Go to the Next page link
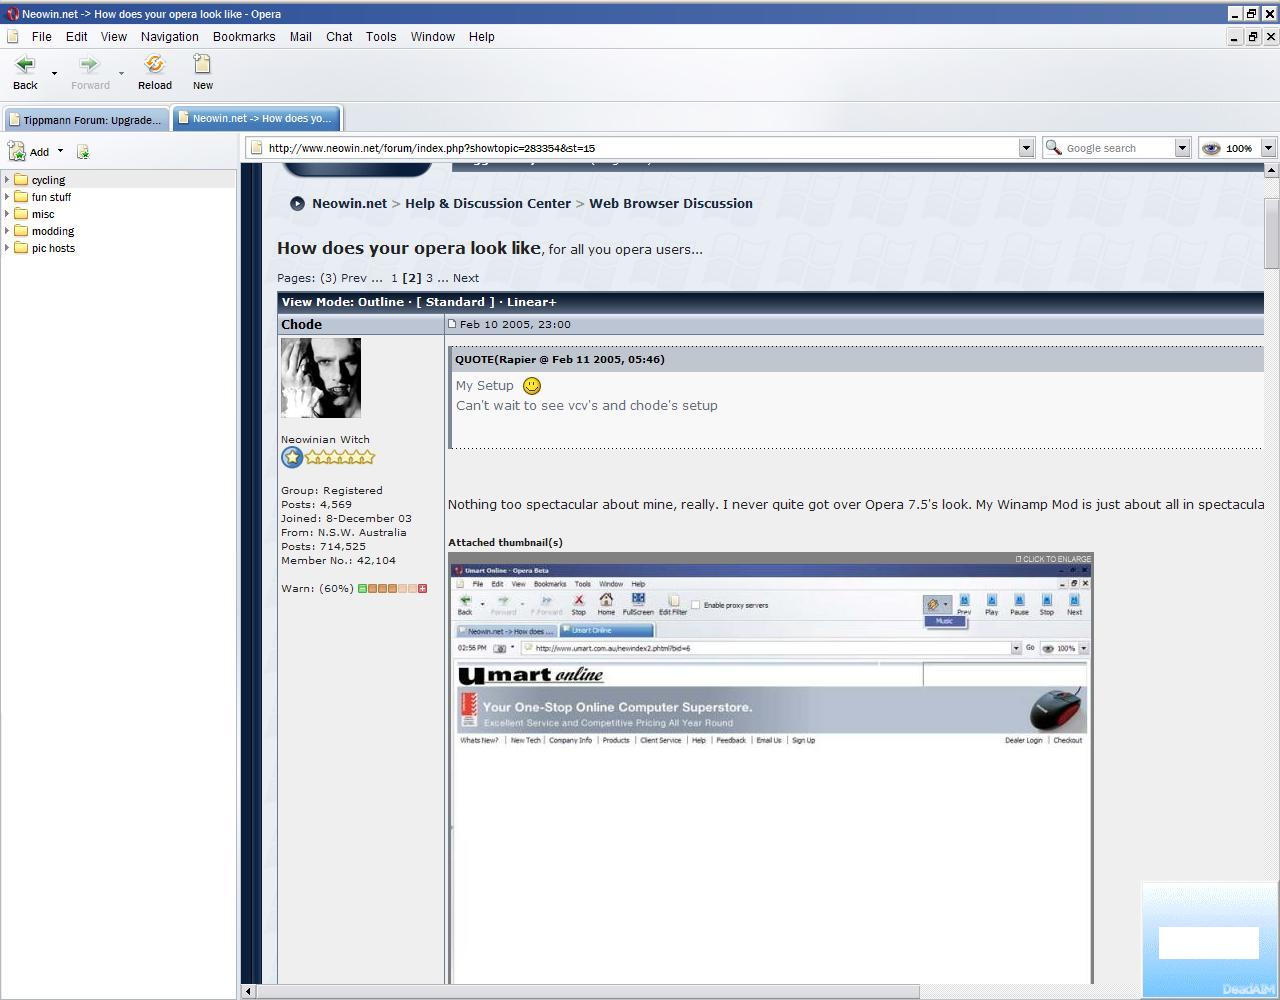1280x1000 pixels. pyautogui.click(x=466, y=278)
